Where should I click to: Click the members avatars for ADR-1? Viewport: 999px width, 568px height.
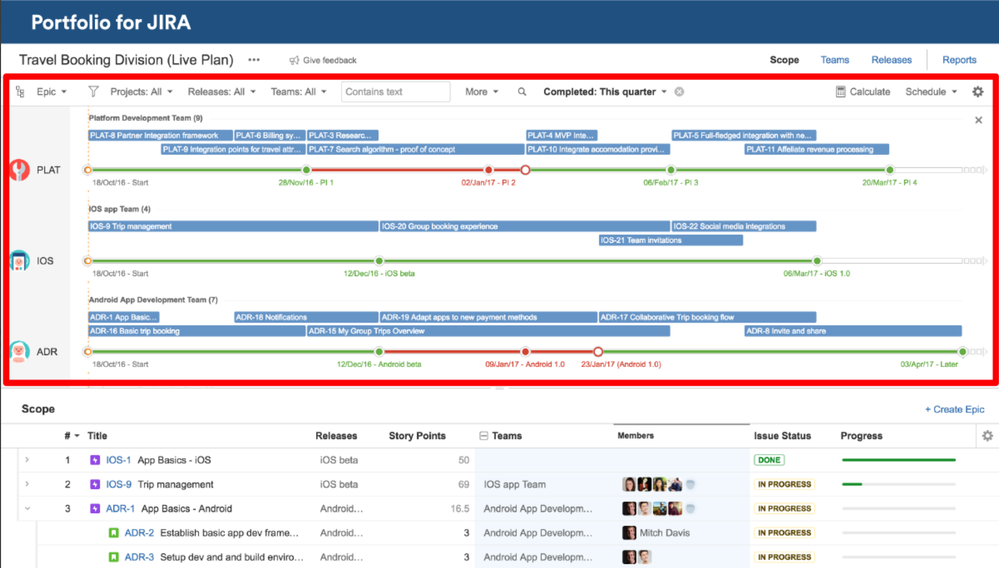point(658,508)
